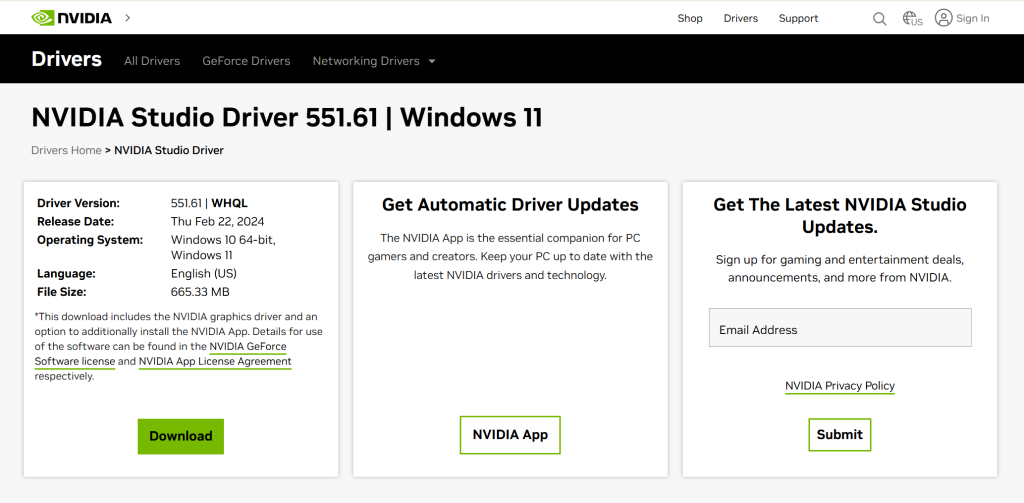Switch to GeForce Drivers tab

pos(246,61)
